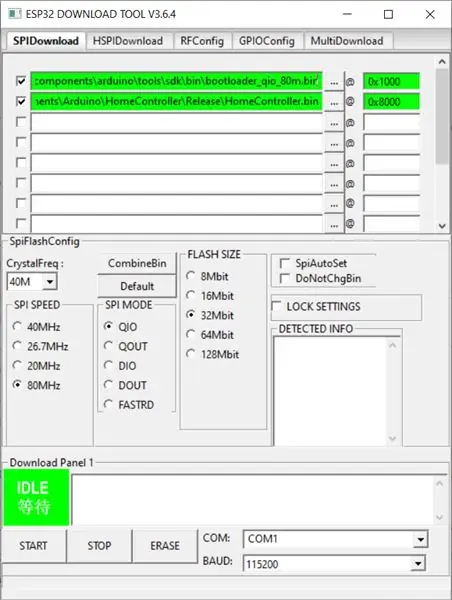Select 26.7MHz SPI speed
The image size is (452, 600).
pyautogui.click(x=40, y=346)
